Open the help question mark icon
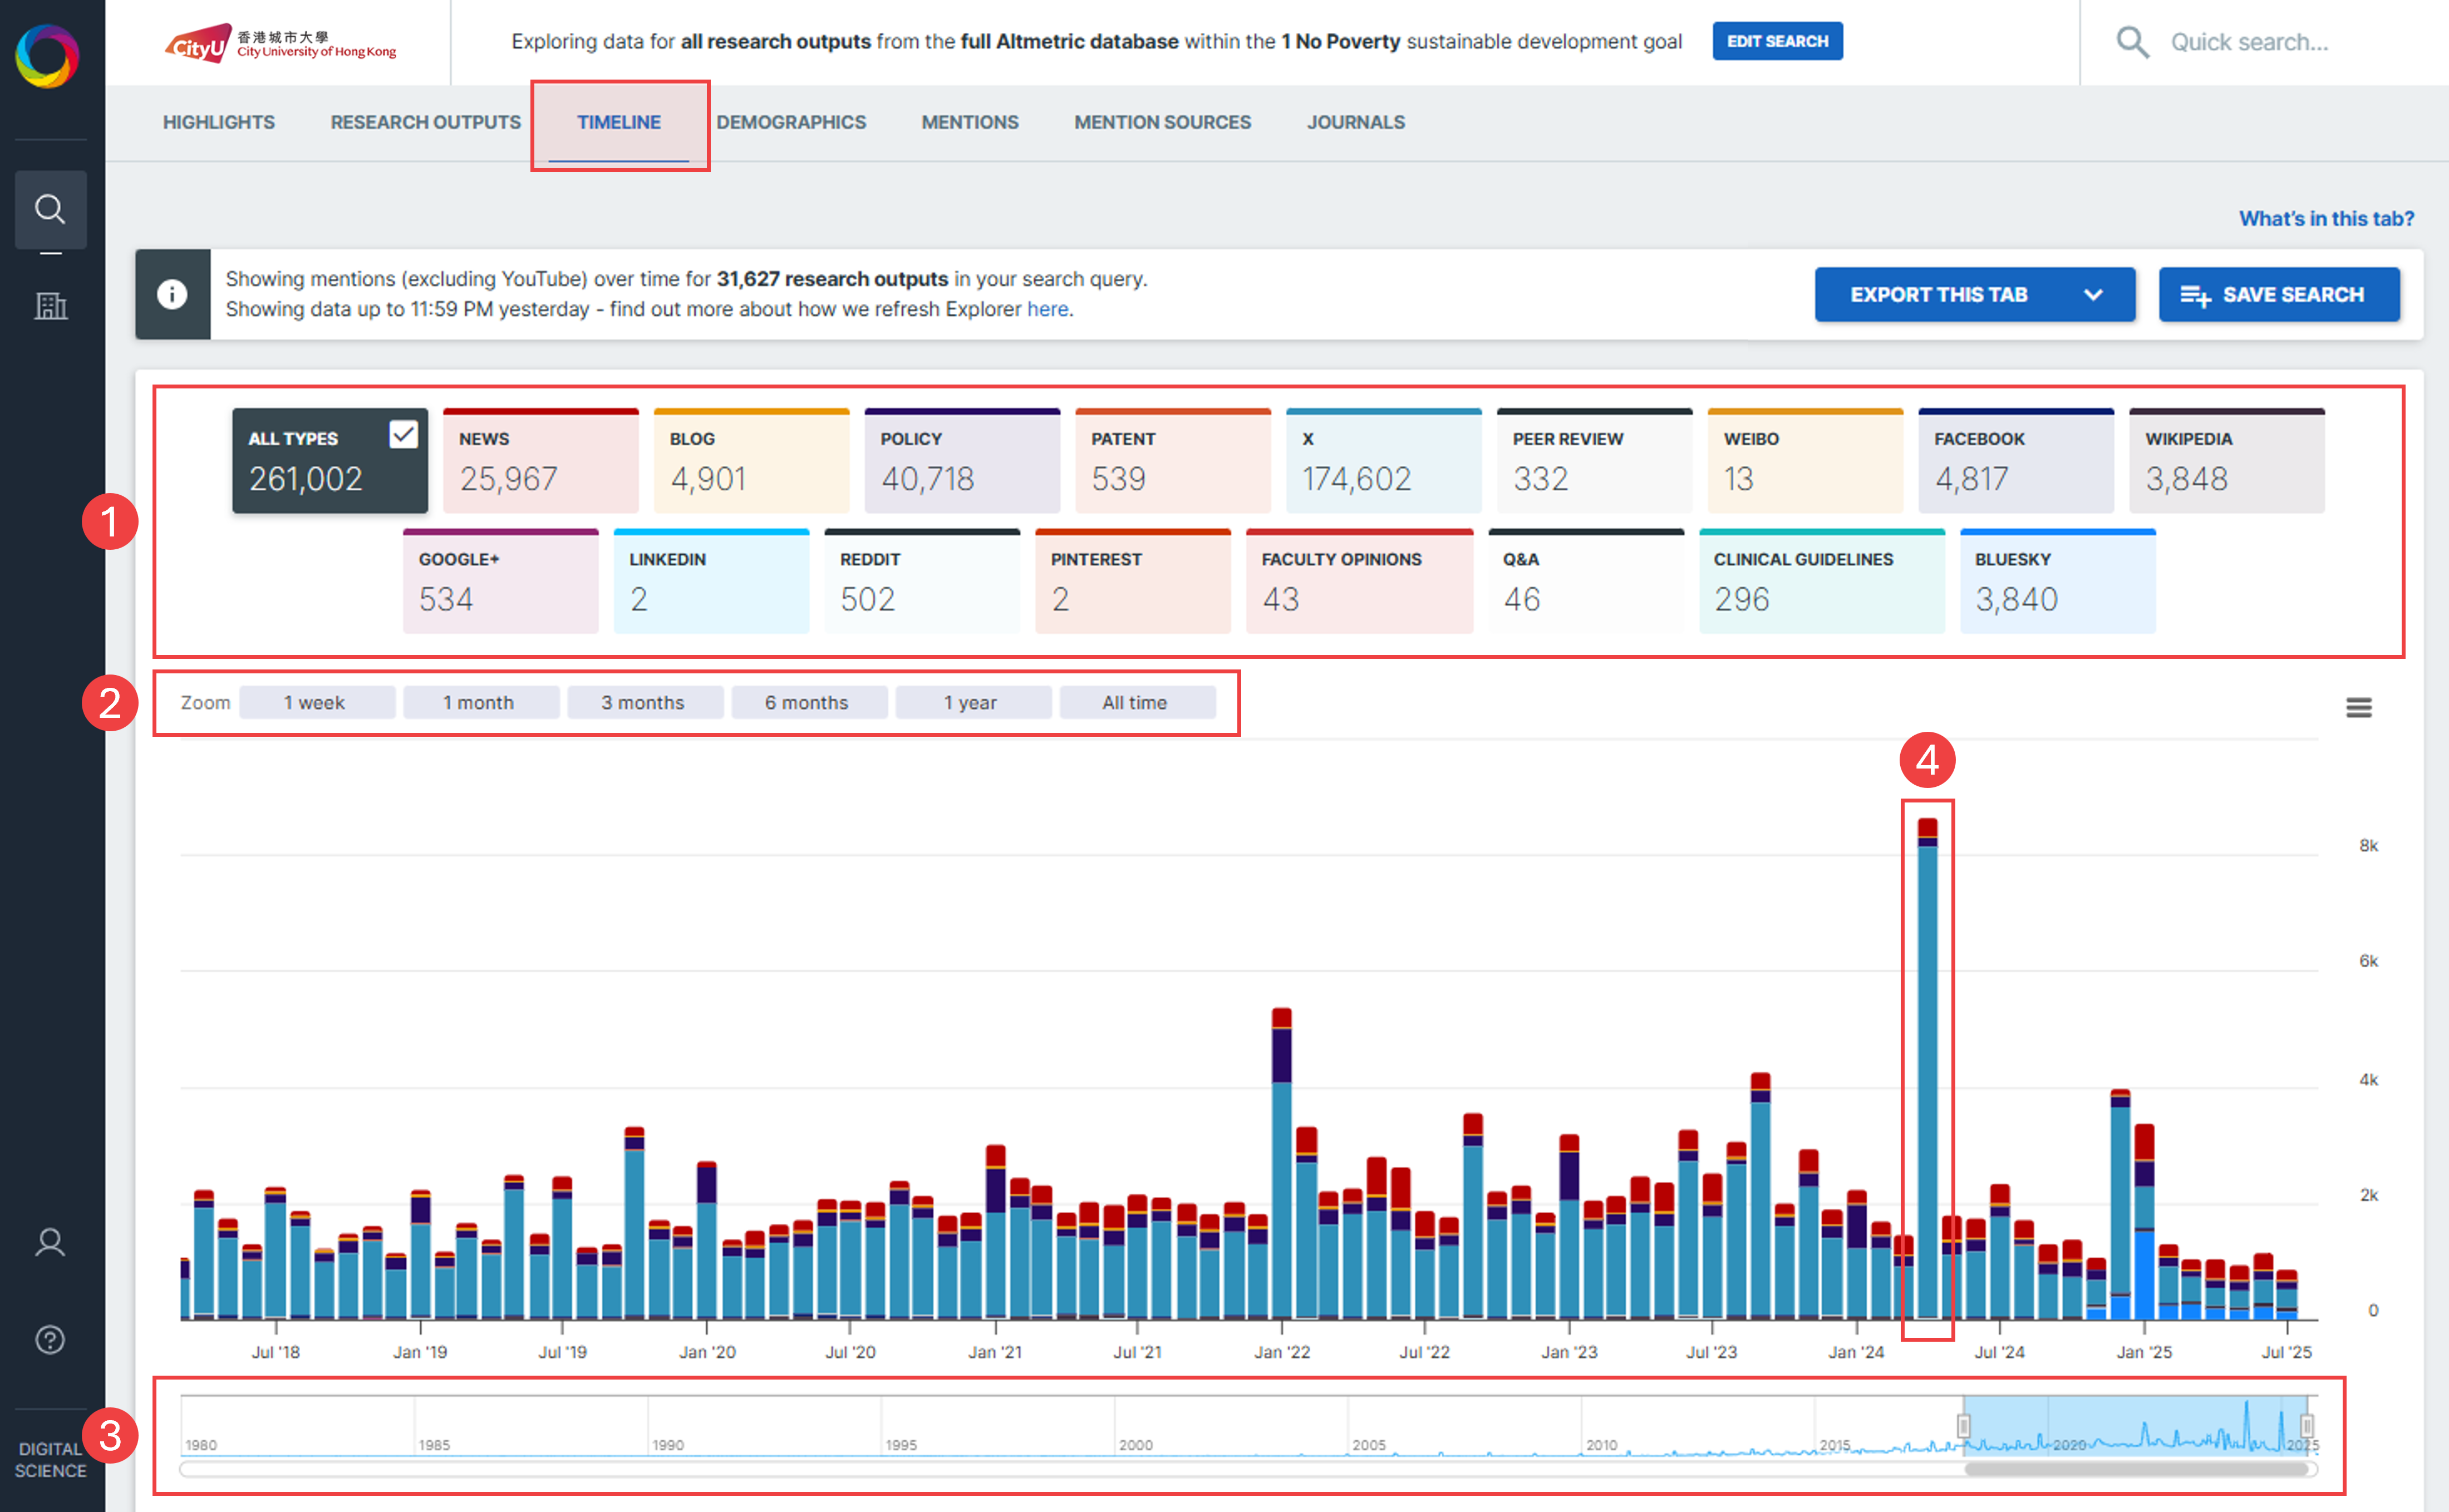 click(50, 1340)
